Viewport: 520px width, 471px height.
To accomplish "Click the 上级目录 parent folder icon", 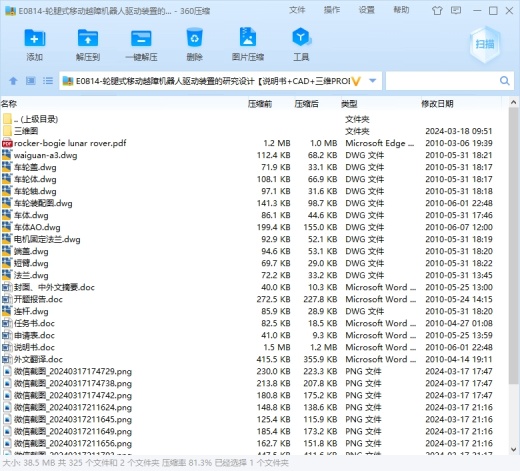I will pyautogui.click(x=7, y=119).
